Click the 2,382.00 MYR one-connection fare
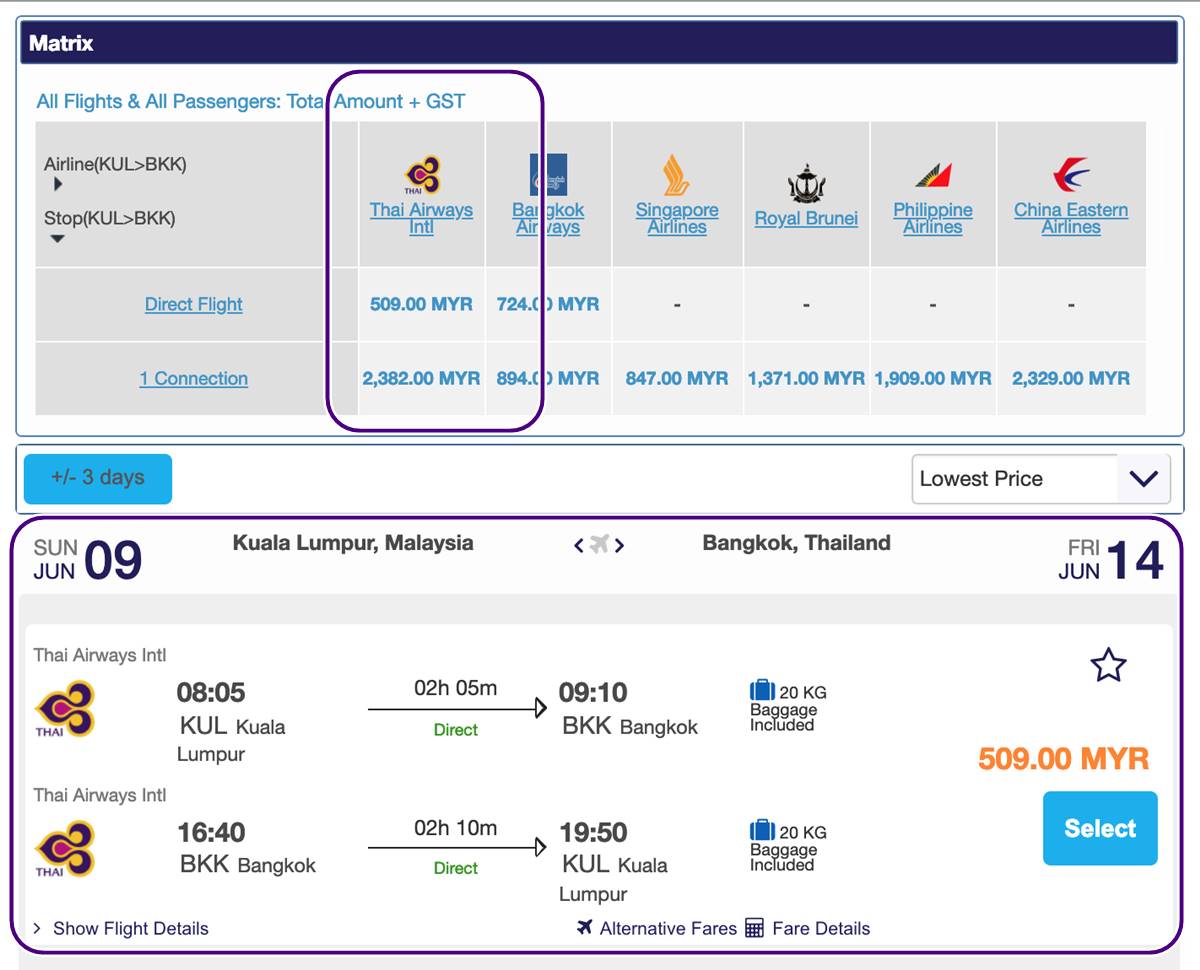1200x970 pixels. (x=421, y=378)
